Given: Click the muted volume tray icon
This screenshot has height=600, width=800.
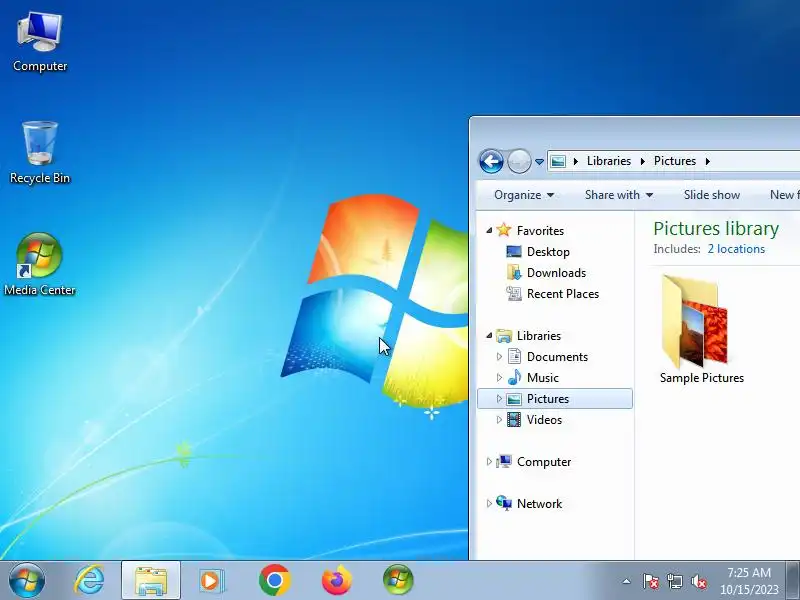Looking at the screenshot, I should (x=699, y=581).
